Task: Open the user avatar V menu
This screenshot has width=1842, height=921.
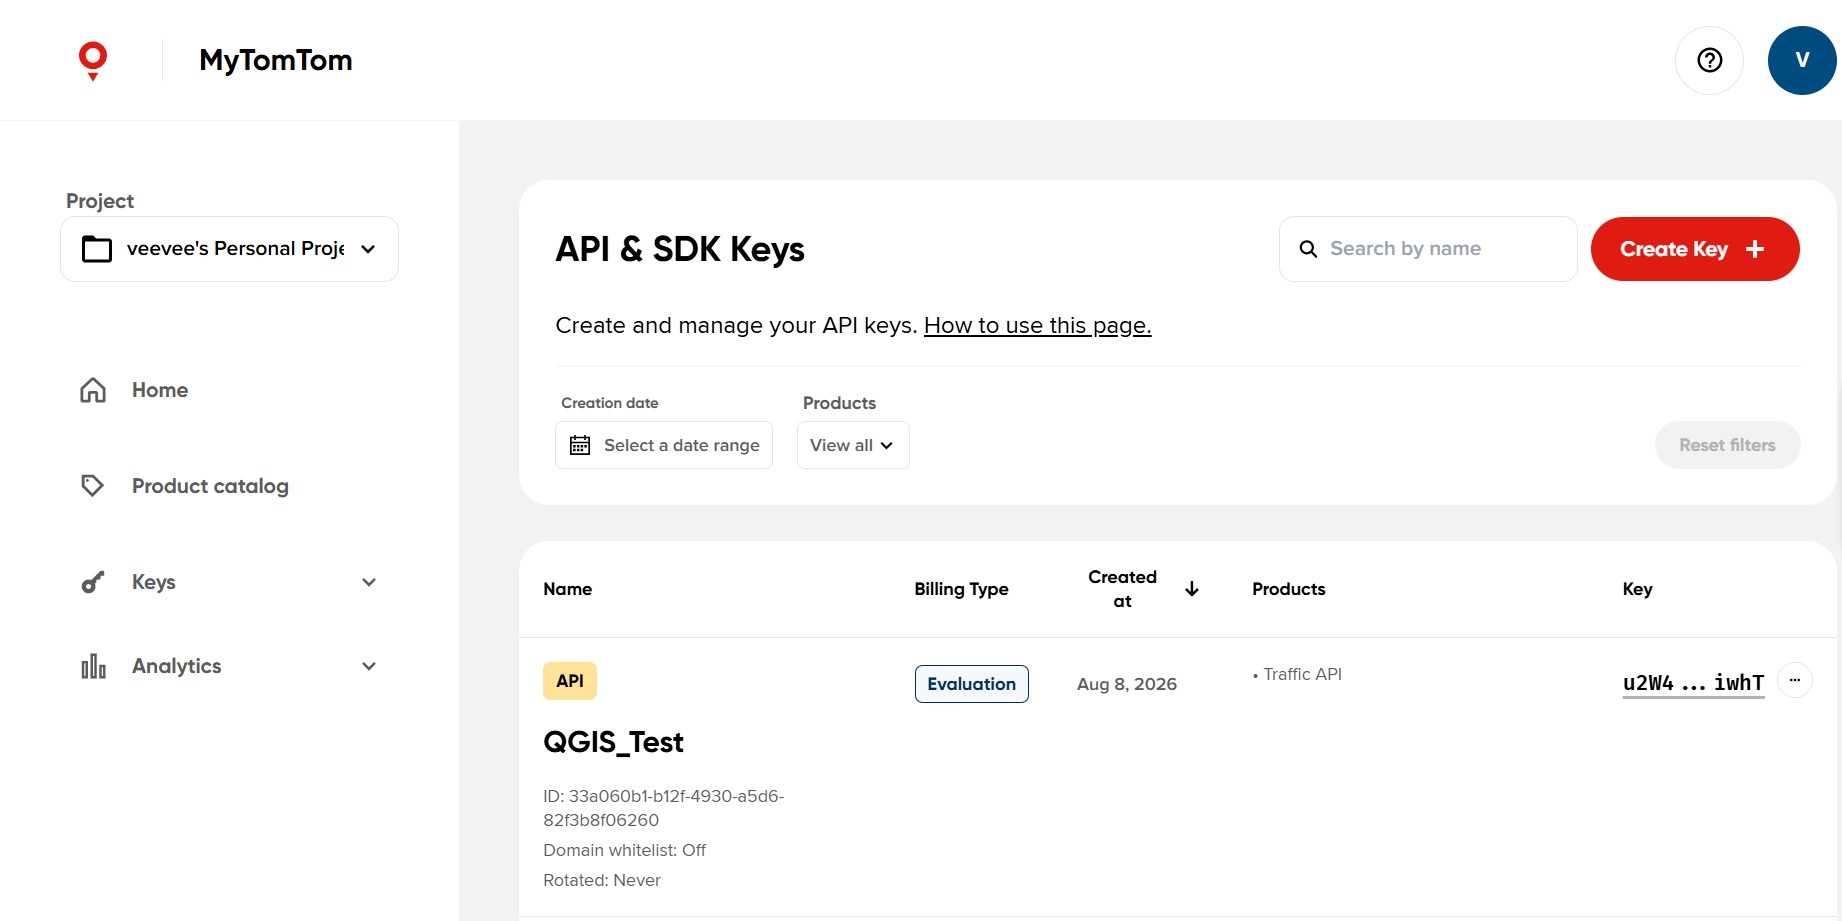Action: [x=1802, y=60]
